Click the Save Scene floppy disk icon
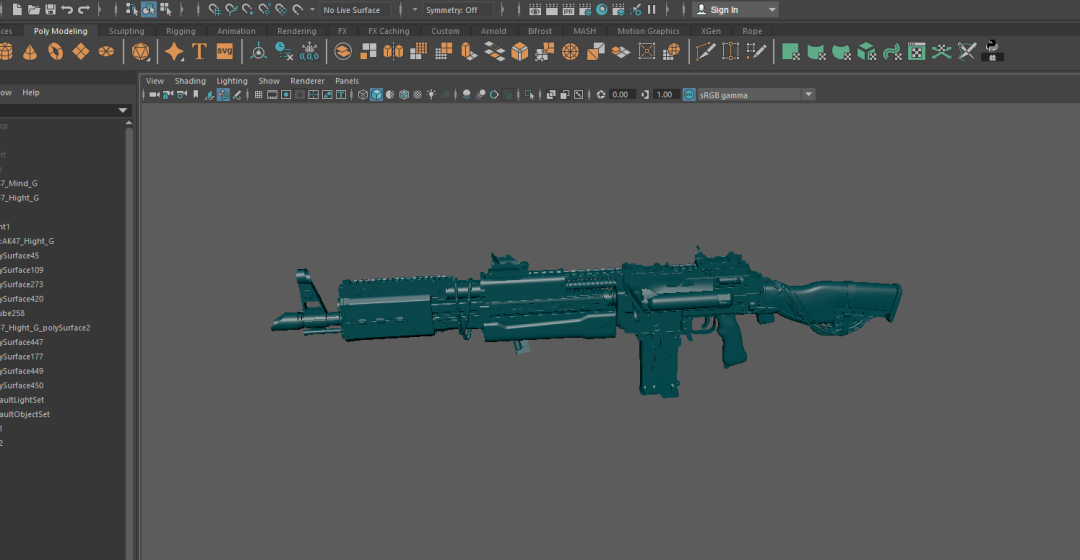Image resolution: width=1080 pixels, height=560 pixels. pos(50,10)
